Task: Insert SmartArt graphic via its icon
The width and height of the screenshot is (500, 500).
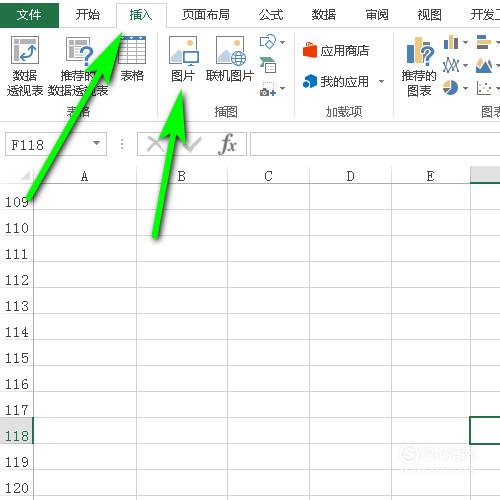Action: 268,65
